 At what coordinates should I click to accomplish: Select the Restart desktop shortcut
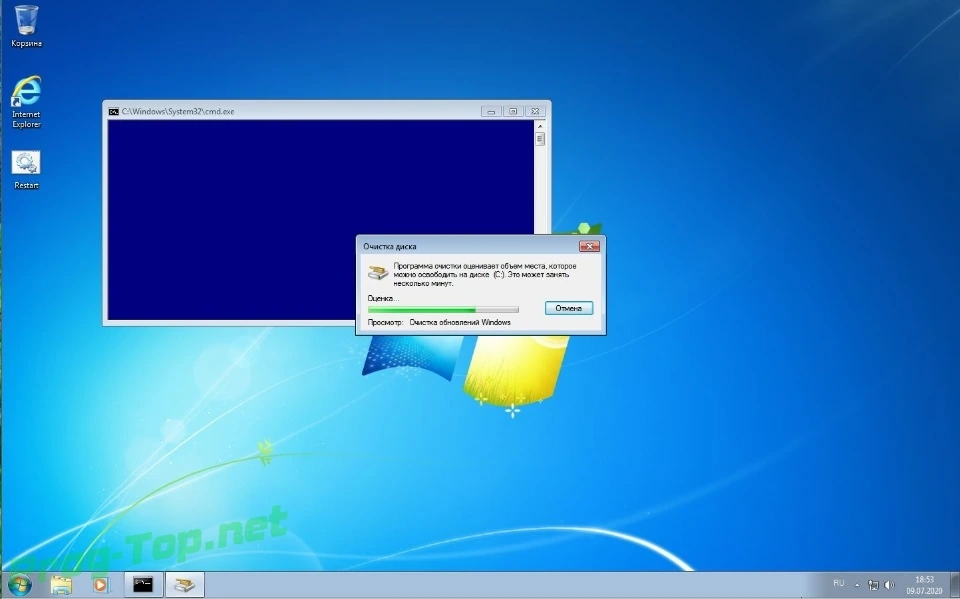[x=26, y=170]
